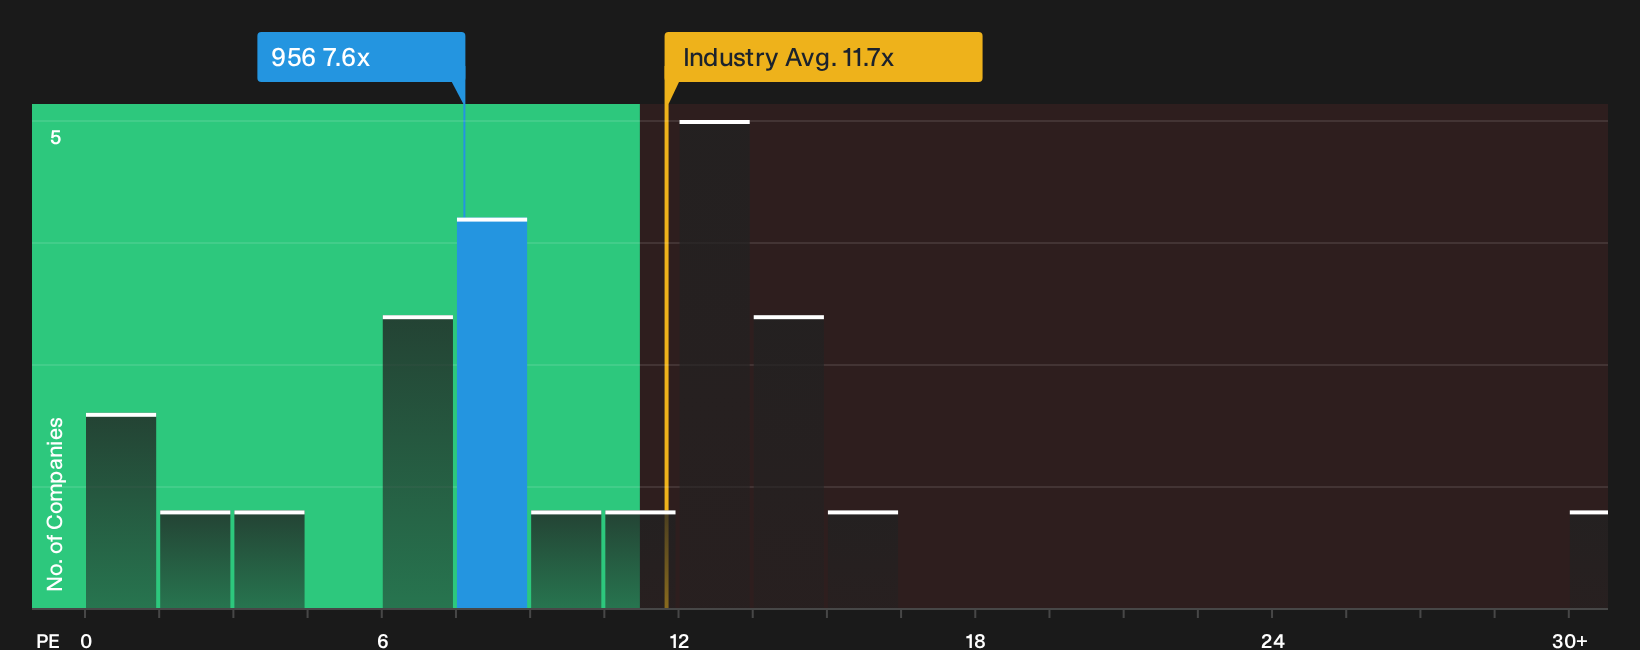
Task: Click the '24' tick label on PE axis
Action: click(1272, 641)
